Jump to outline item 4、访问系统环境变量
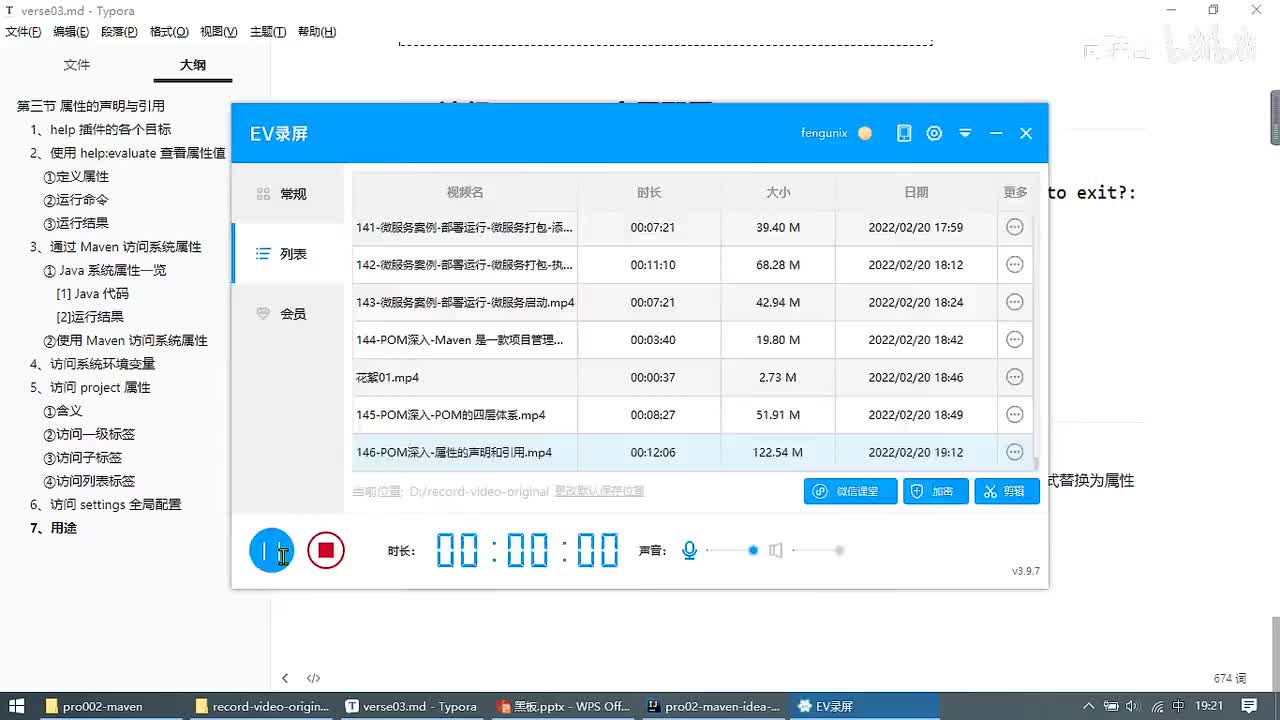1280x720 pixels. [x=93, y=363]
